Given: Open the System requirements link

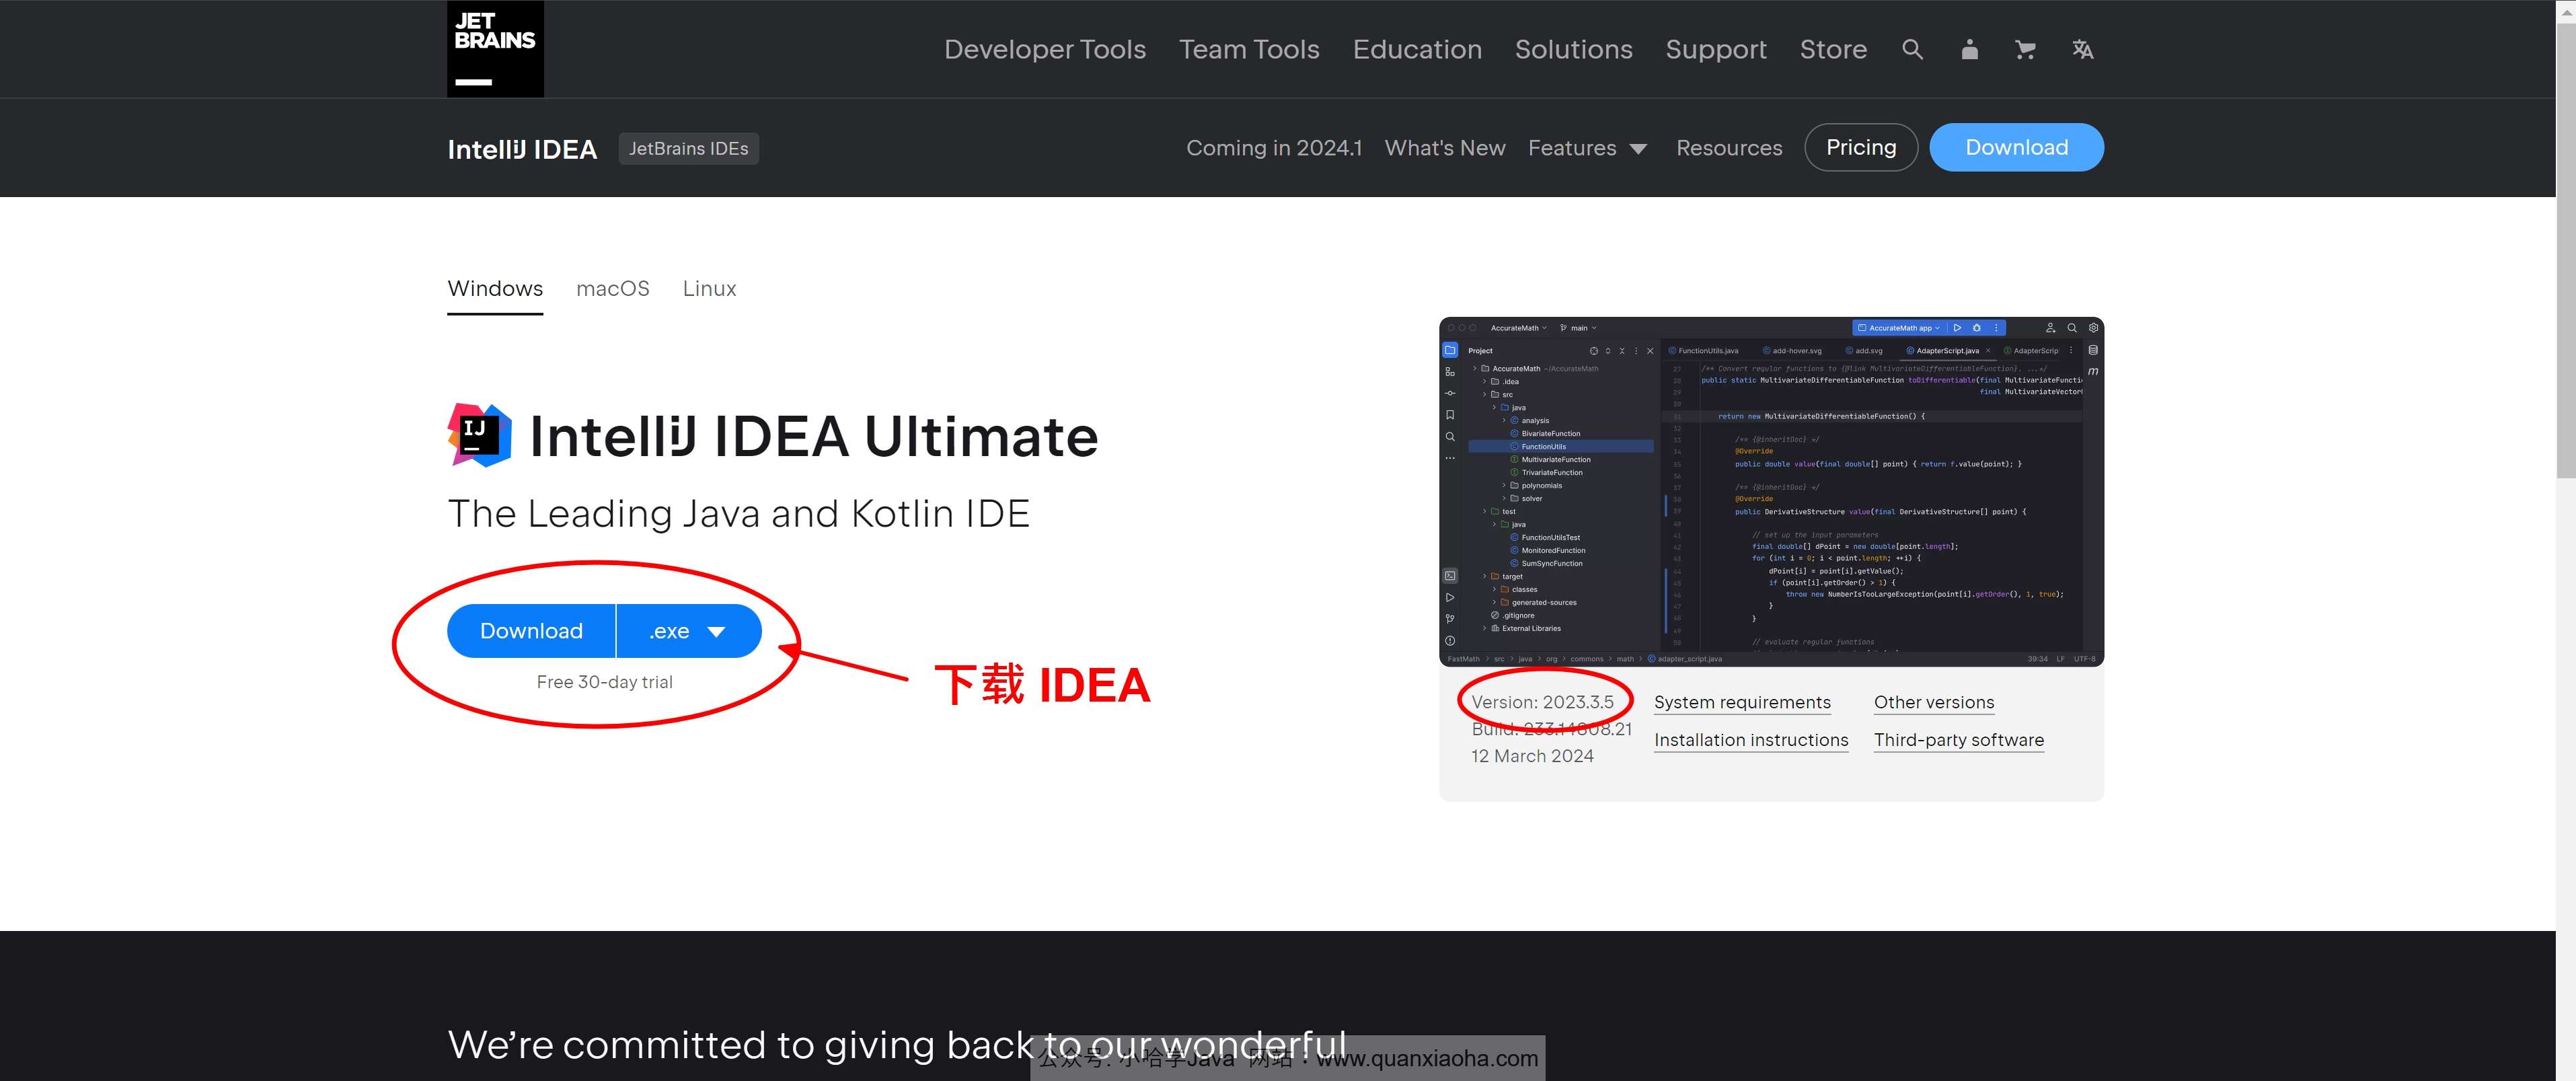Looking at the screenshot, I should click(x=1742, y=702).
